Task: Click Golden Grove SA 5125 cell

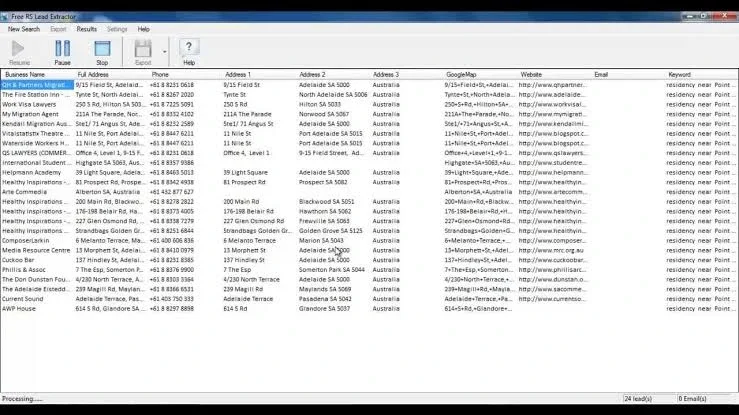Action: 331,231
